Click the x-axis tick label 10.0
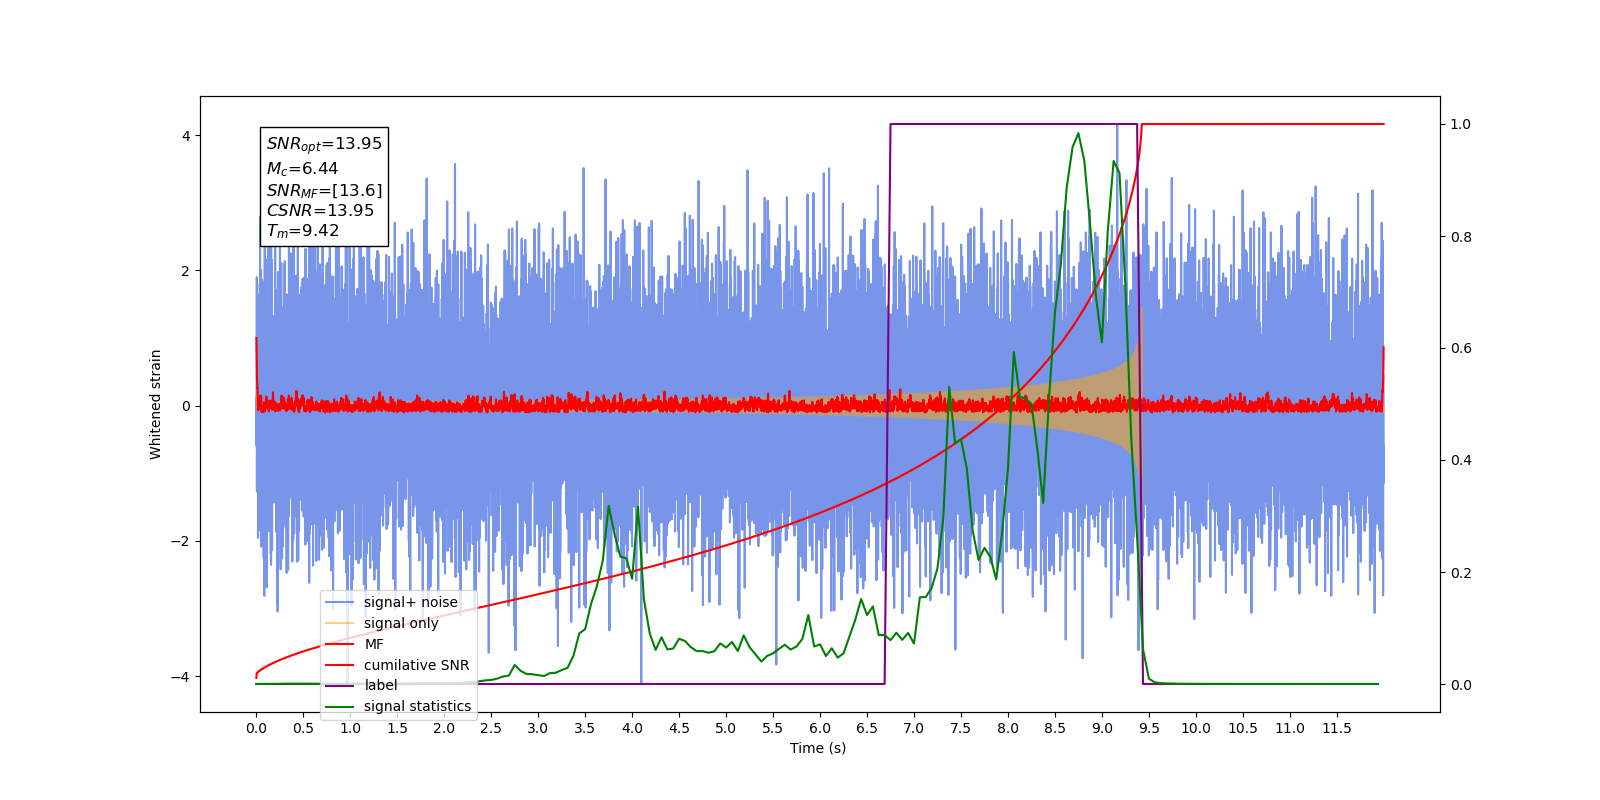The image size is (1600, 800). 1196,728
